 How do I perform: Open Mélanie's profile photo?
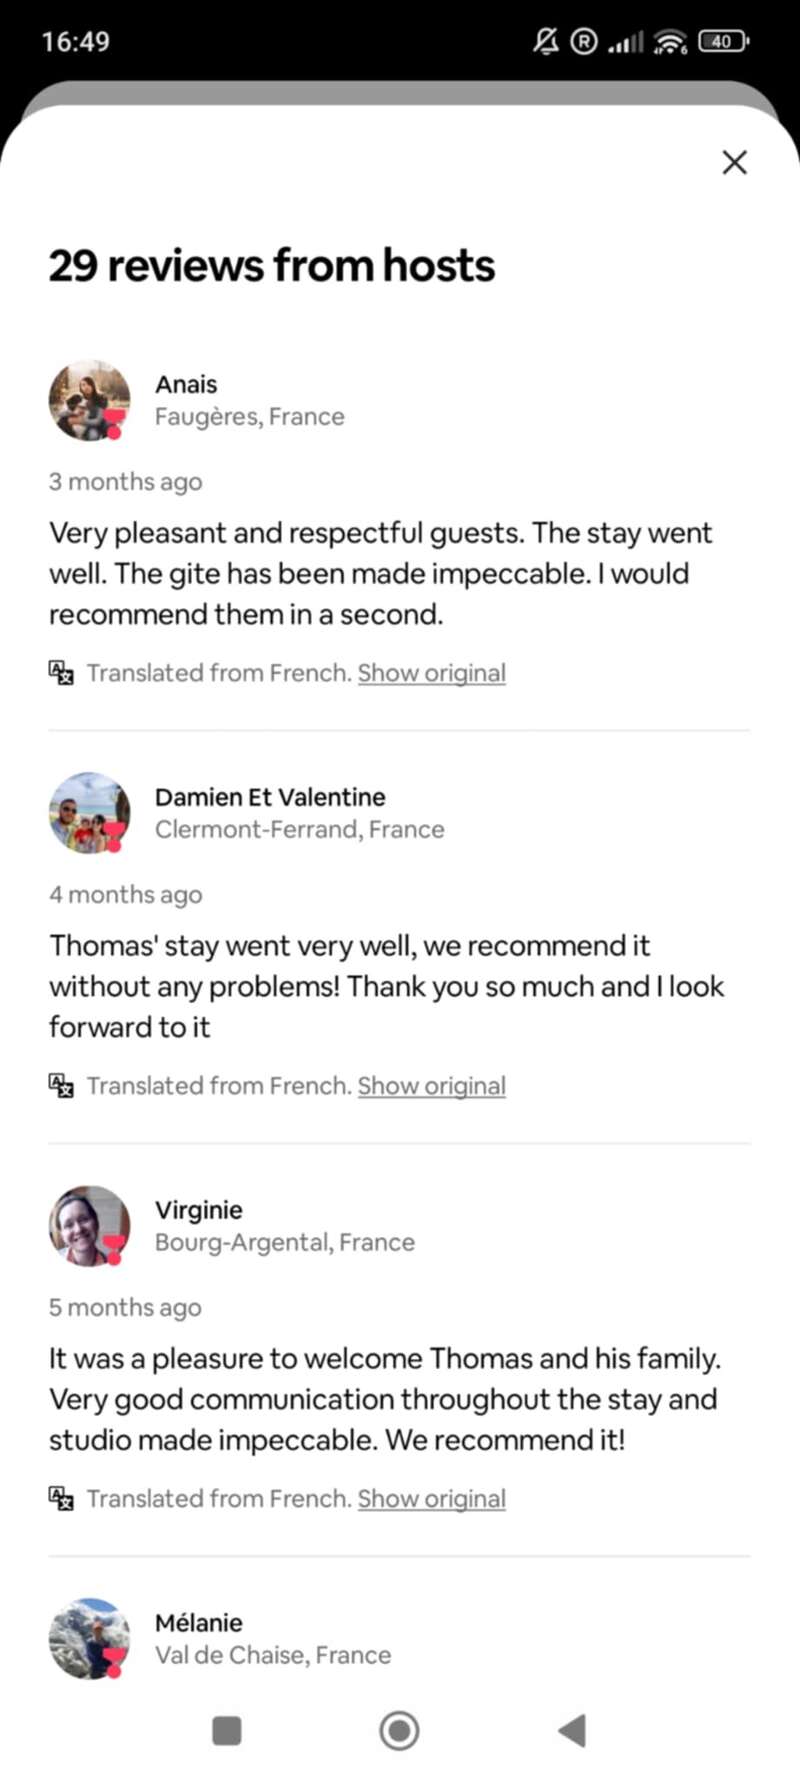point(89,1638)
